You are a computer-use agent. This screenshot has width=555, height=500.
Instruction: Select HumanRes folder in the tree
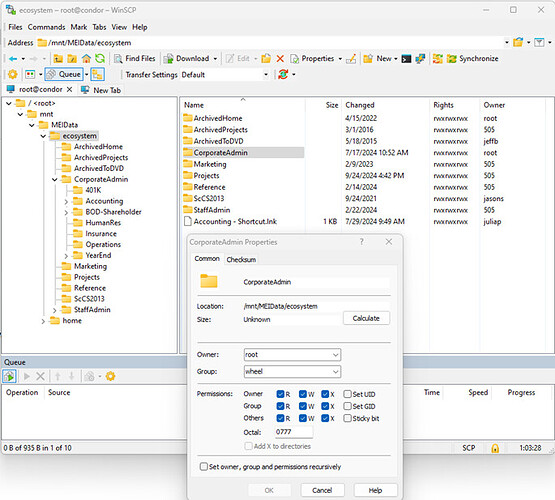(x=103, y=223)
